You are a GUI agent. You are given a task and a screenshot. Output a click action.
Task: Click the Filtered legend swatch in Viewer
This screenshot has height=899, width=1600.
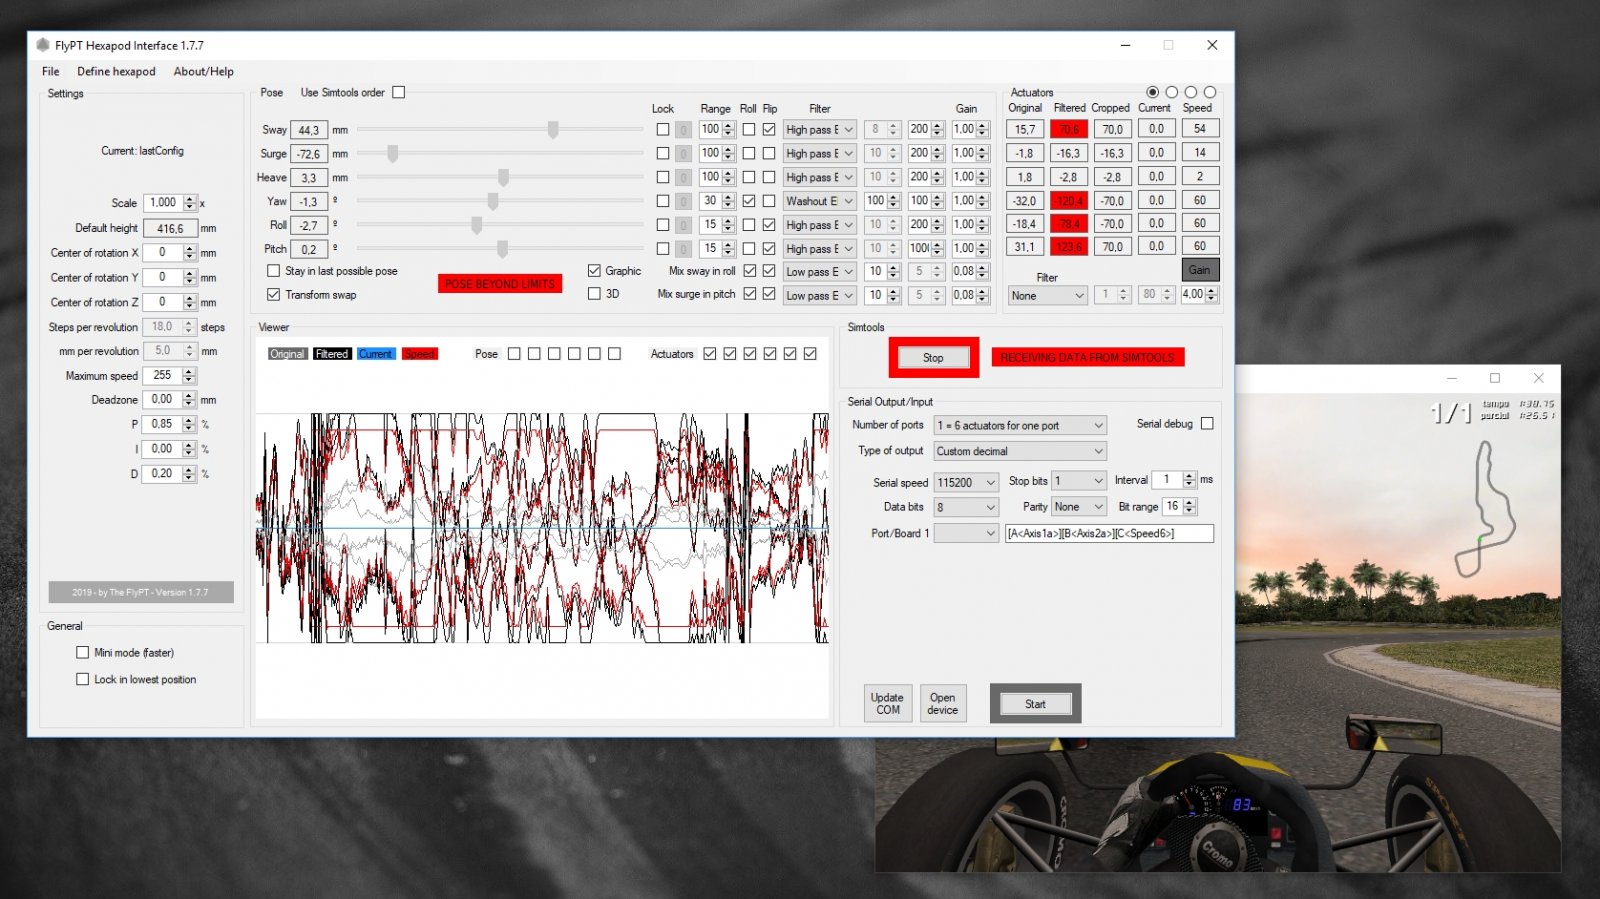pyautogui.click(x=332, y=354)
